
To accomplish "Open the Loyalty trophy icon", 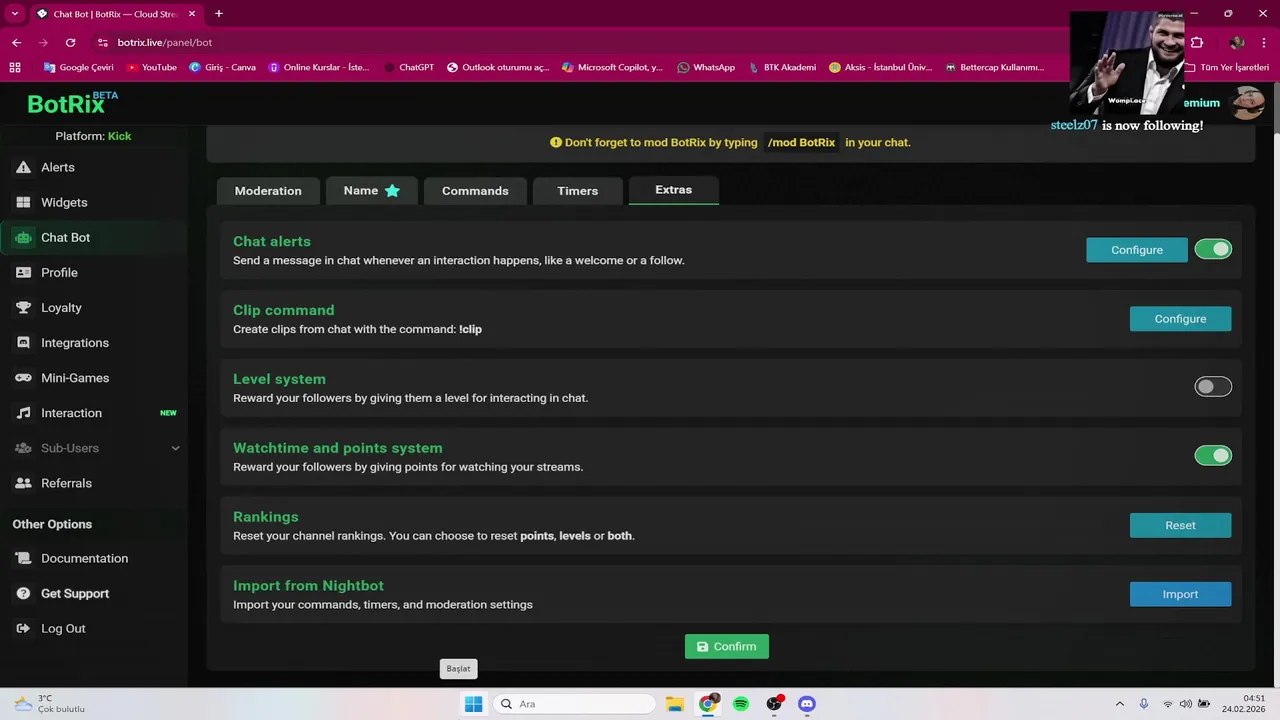I will tap(23, 307).
